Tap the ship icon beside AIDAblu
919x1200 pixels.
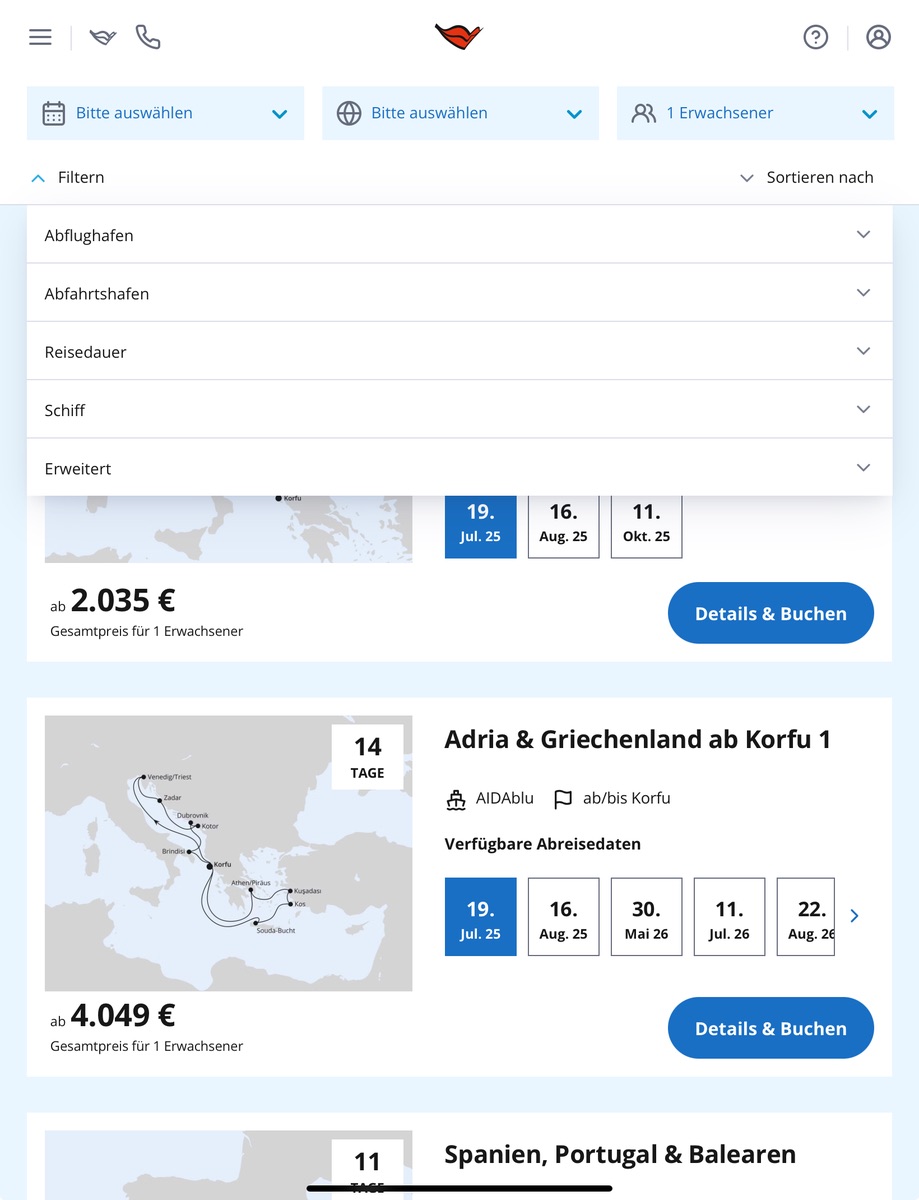point(457,799)
